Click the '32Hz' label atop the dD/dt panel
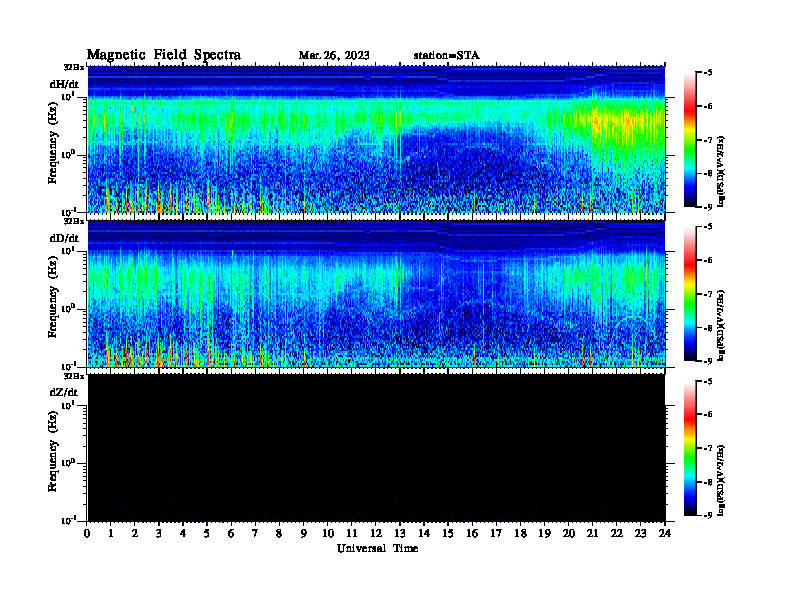Screen dimensions: 792x612 [x=74, y=221]
